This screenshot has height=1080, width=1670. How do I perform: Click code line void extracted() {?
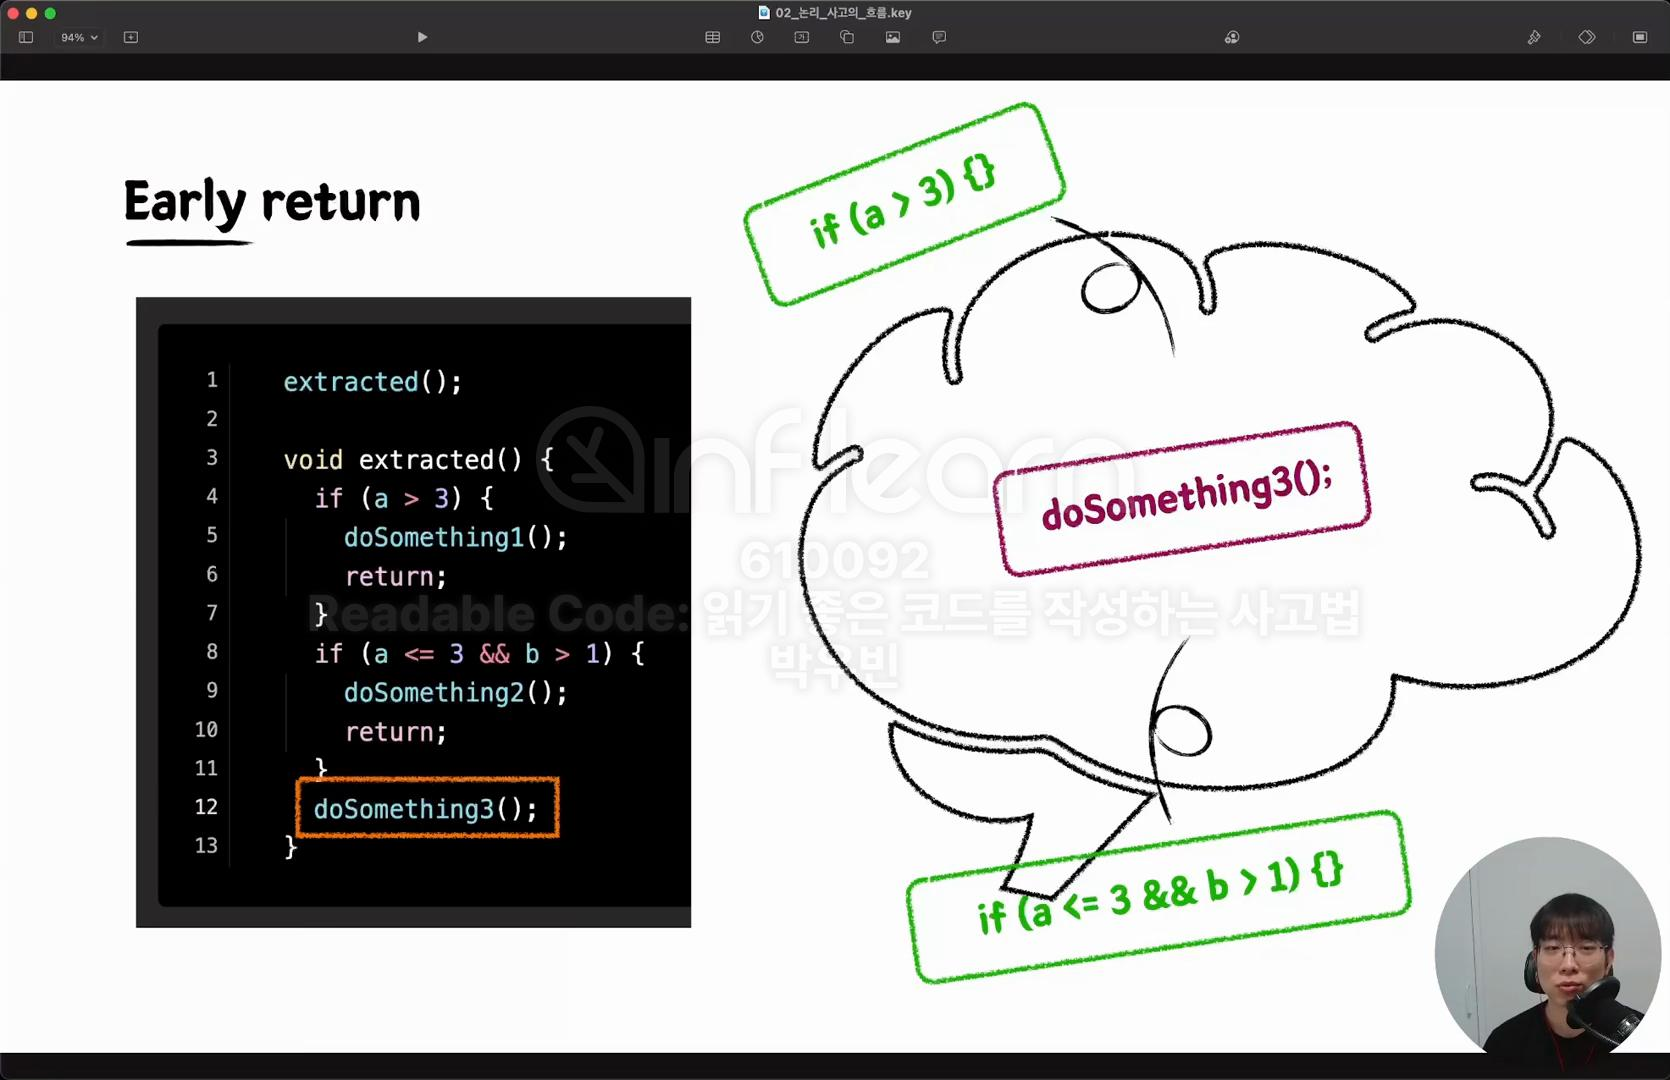click(x=418, y=460)
